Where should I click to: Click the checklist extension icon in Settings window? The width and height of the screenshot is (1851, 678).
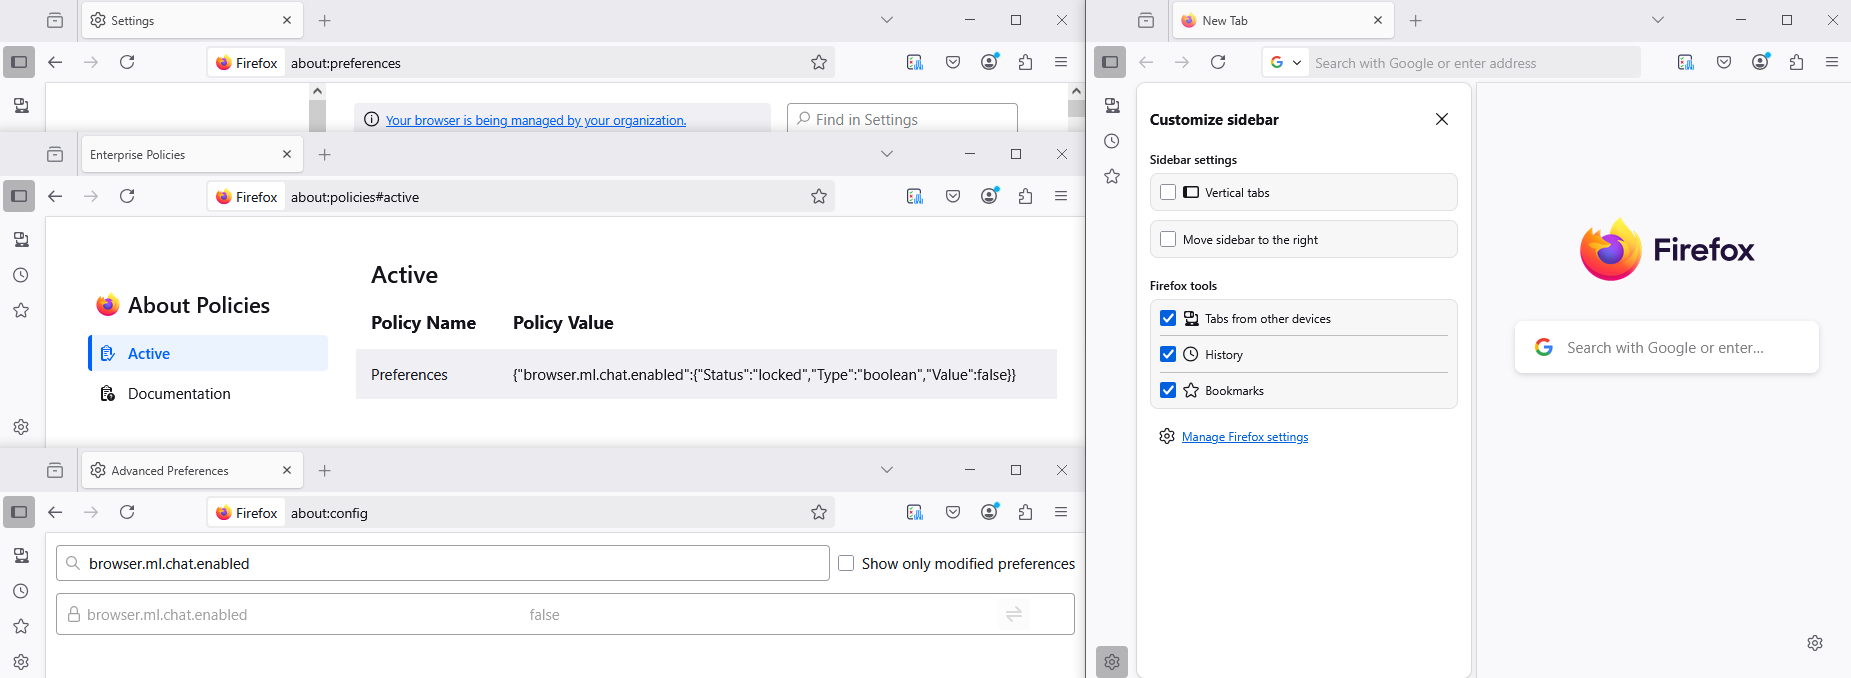pyautogui.click(x=915, y=62)
